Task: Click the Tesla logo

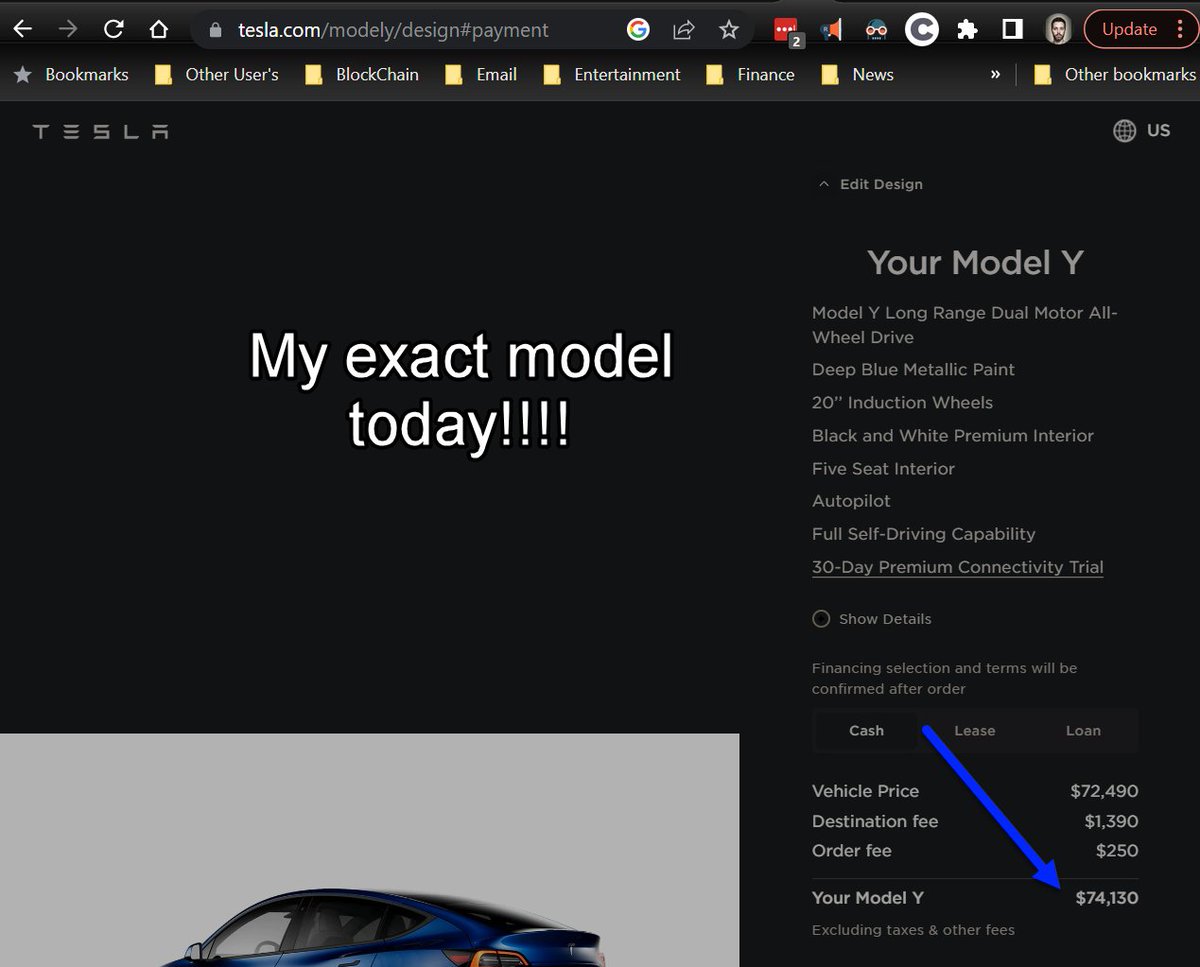Action: [101, 131]
